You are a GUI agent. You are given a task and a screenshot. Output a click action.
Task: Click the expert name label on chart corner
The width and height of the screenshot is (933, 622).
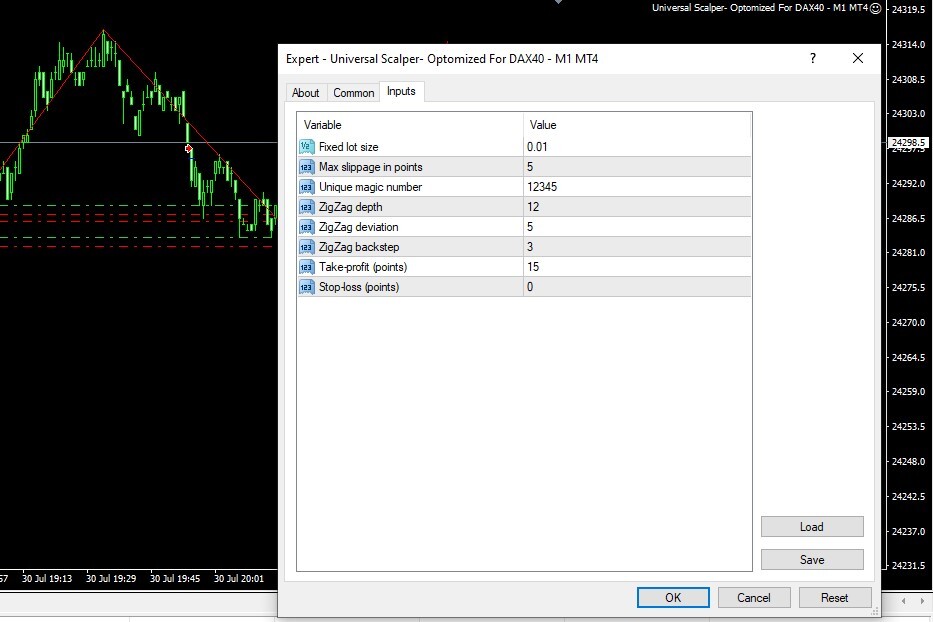pos(760,8)
